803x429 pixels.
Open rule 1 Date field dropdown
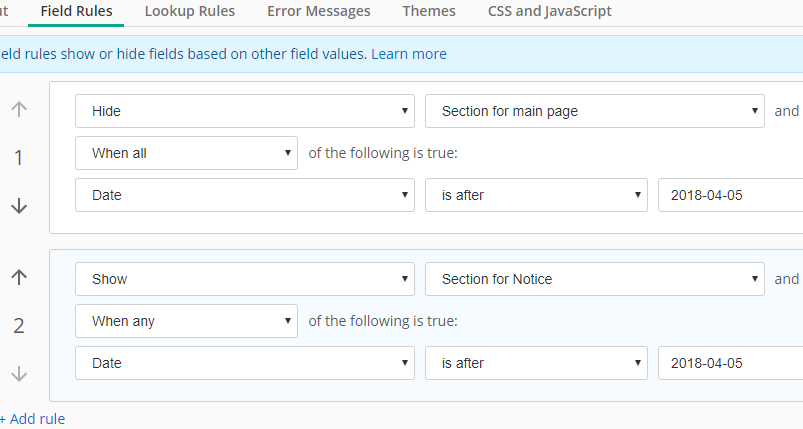point(245,195)
